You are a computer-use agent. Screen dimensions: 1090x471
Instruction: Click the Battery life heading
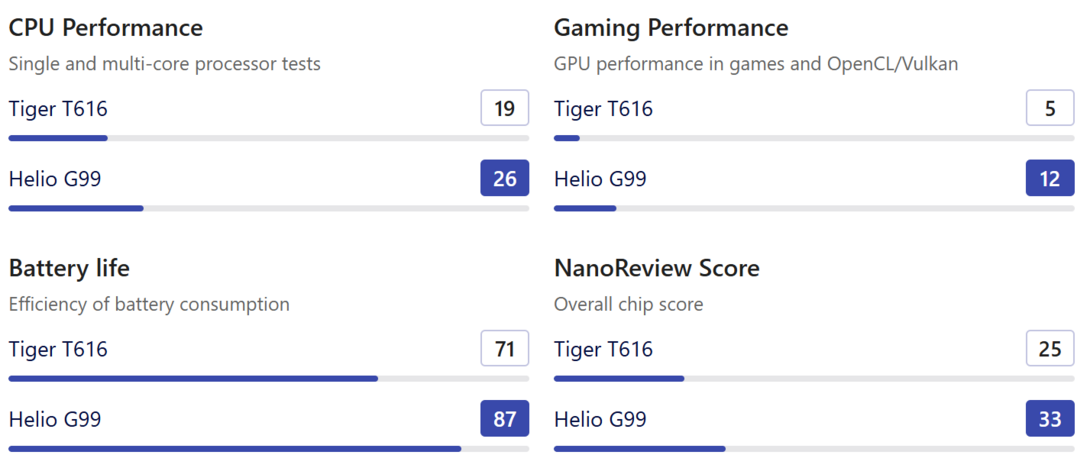pyautogui.click(x=69, y=268)
